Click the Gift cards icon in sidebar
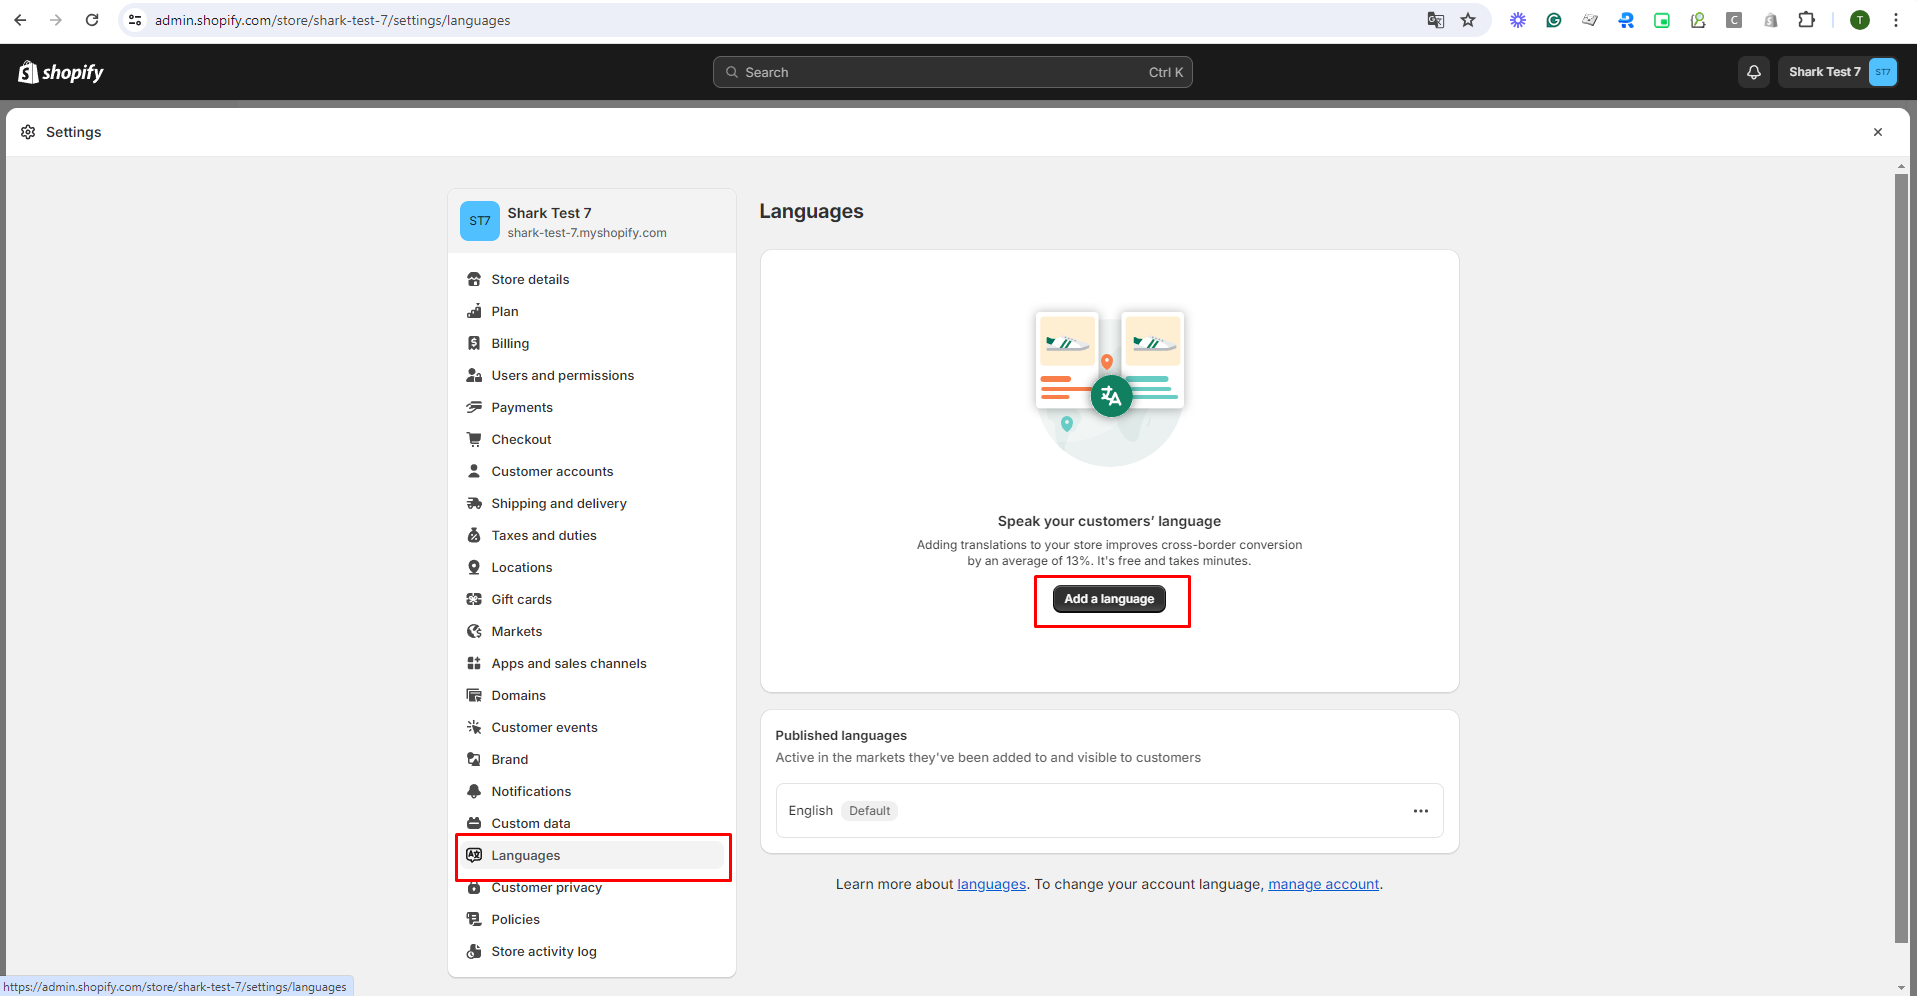Screen dimensions: 1917x996 pos(474,599)
